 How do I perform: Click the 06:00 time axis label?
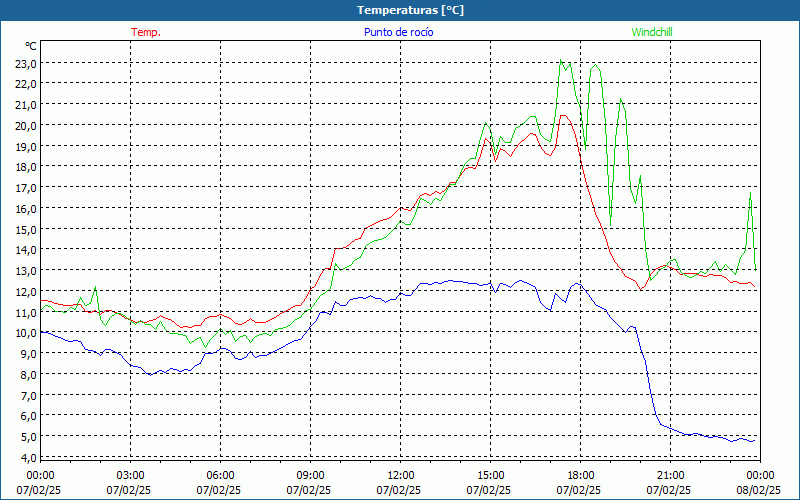coord(220,476)
